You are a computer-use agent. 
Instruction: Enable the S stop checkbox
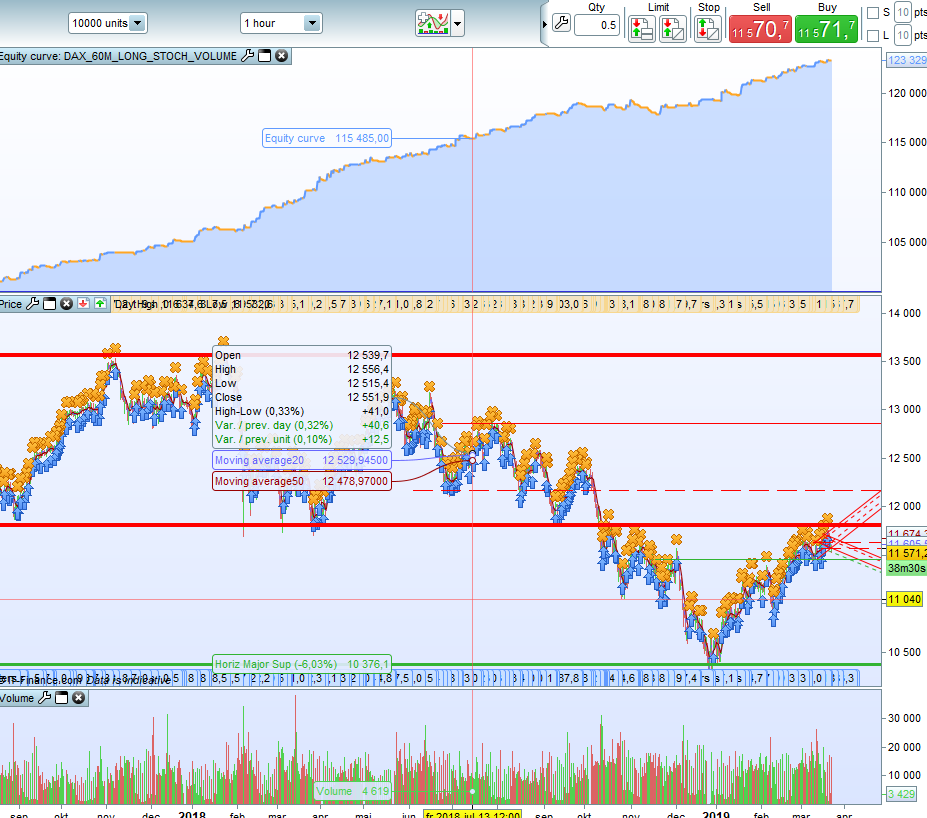873,12
